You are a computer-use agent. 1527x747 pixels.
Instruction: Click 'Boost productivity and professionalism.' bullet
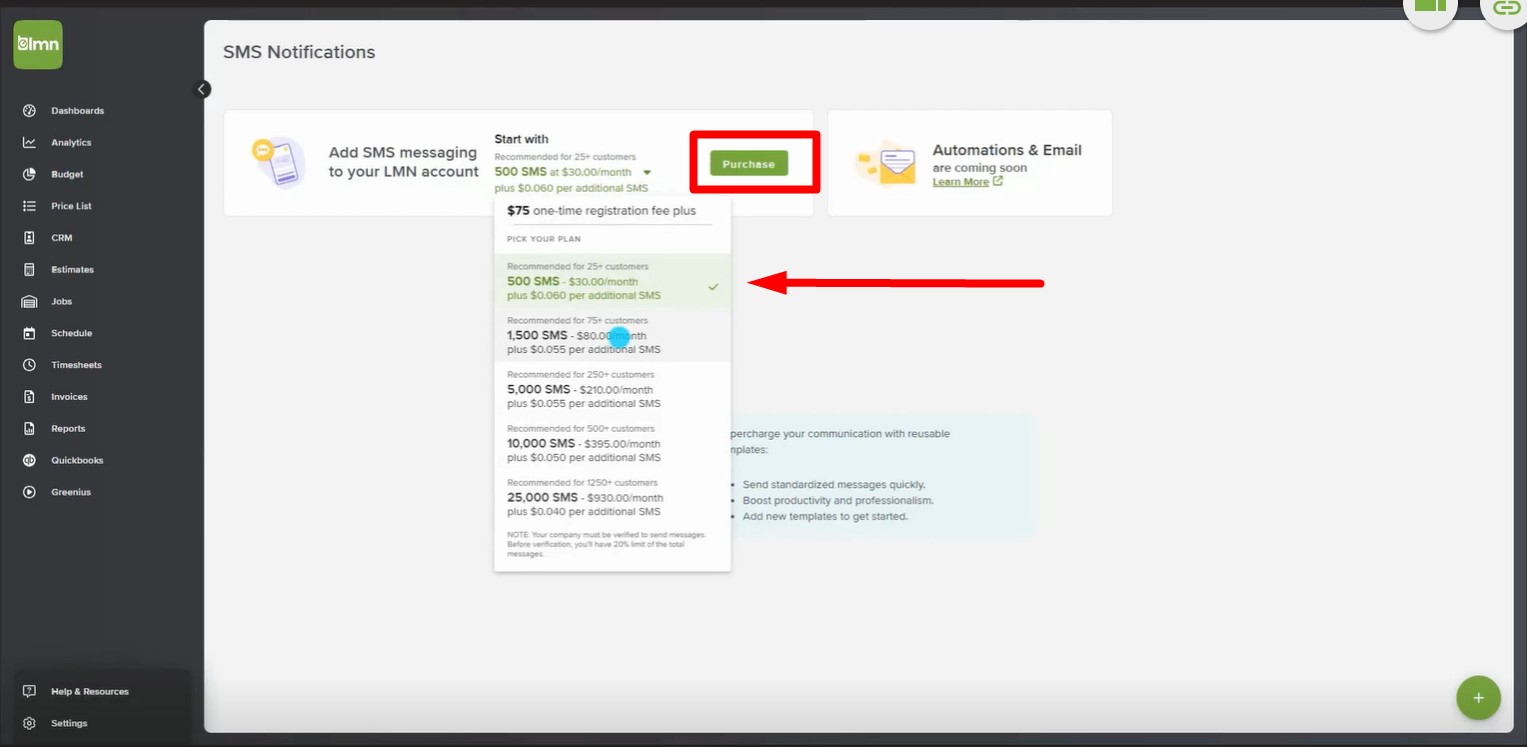click(838, 501)
